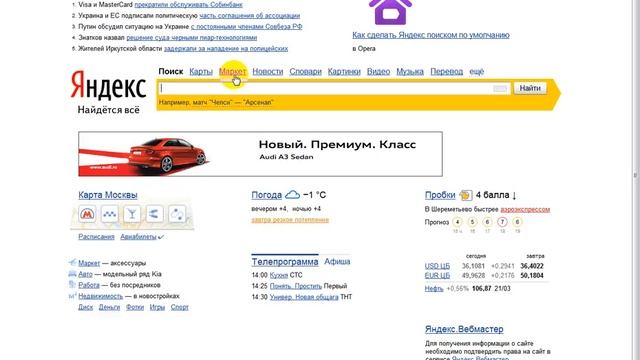The width and height of the screenshot is (640, 360).
Task: Open the Пробки link
Action: point(440,195)
